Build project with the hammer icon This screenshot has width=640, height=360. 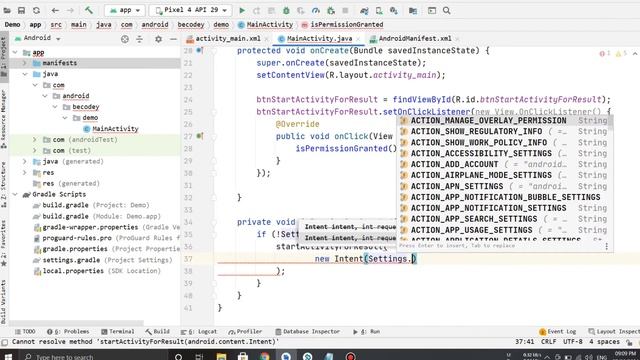(89, 10)
